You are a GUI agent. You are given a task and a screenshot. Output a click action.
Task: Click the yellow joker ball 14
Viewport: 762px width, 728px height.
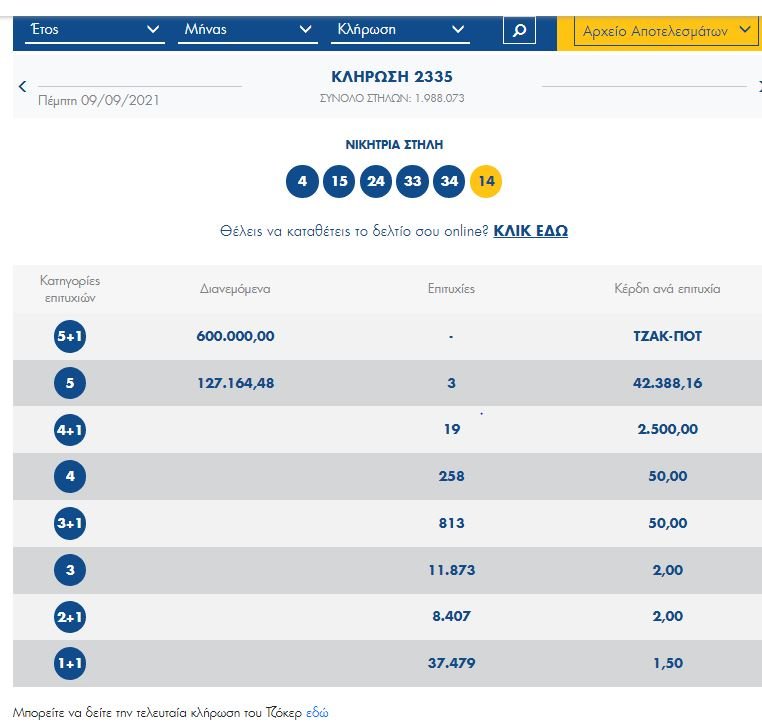(x=486, y=182)
